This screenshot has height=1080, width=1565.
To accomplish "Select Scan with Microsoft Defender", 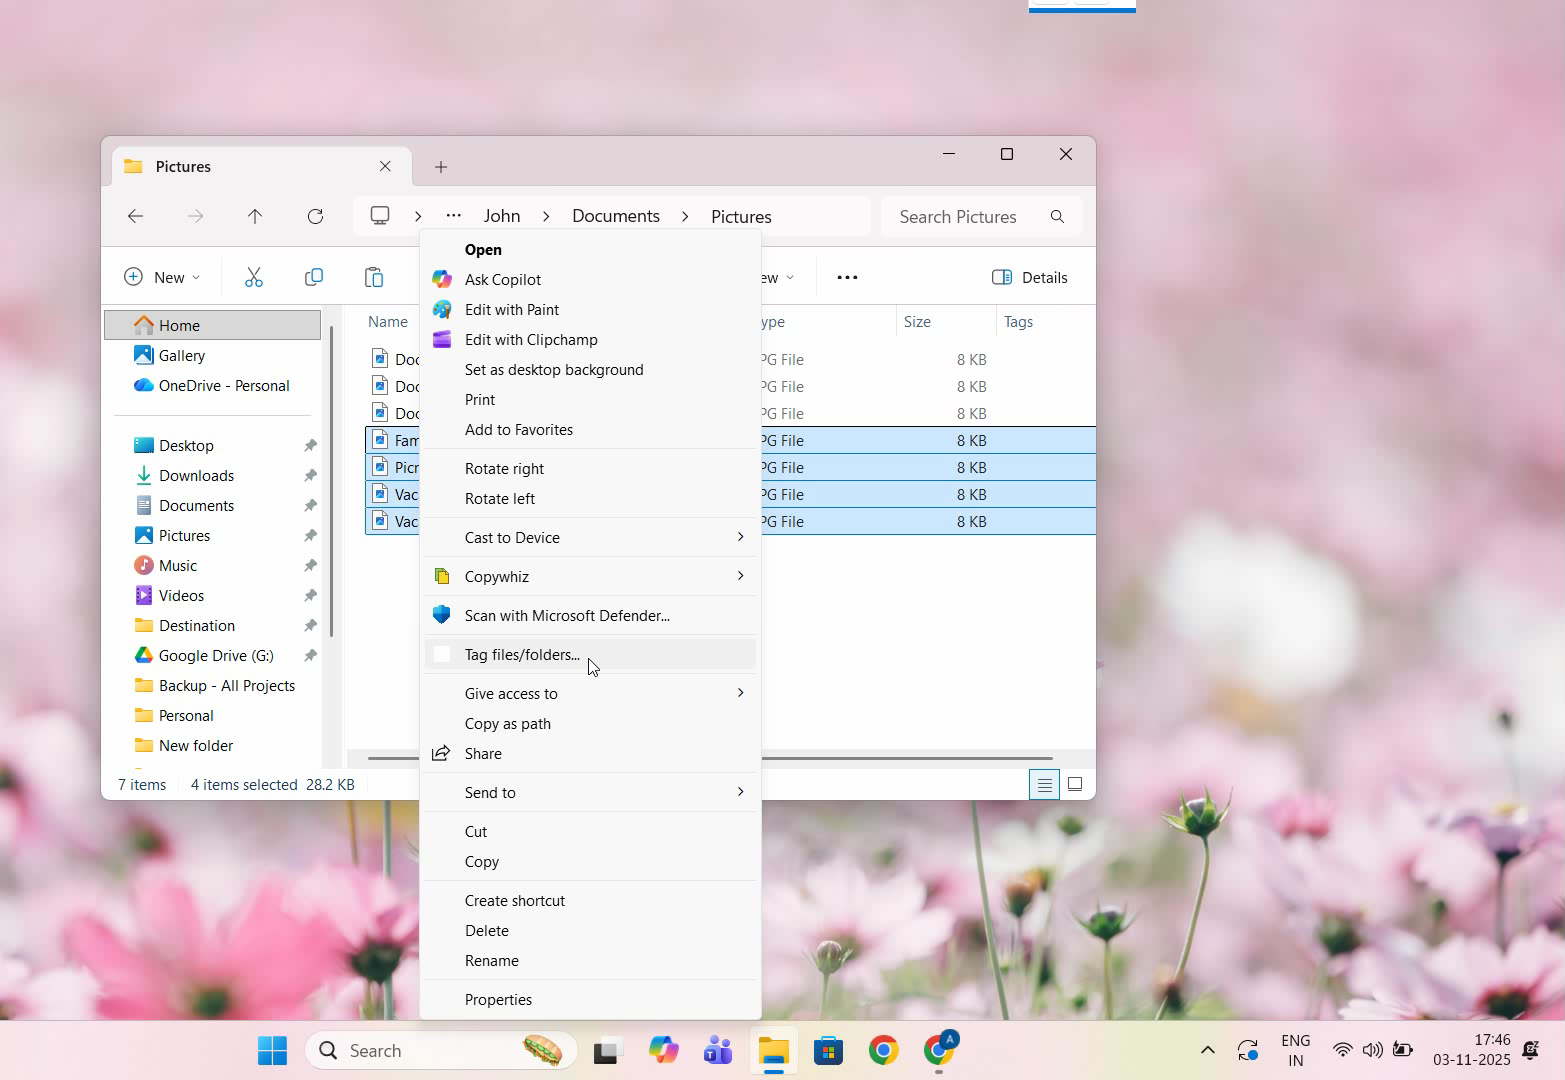I will [567, 616].
